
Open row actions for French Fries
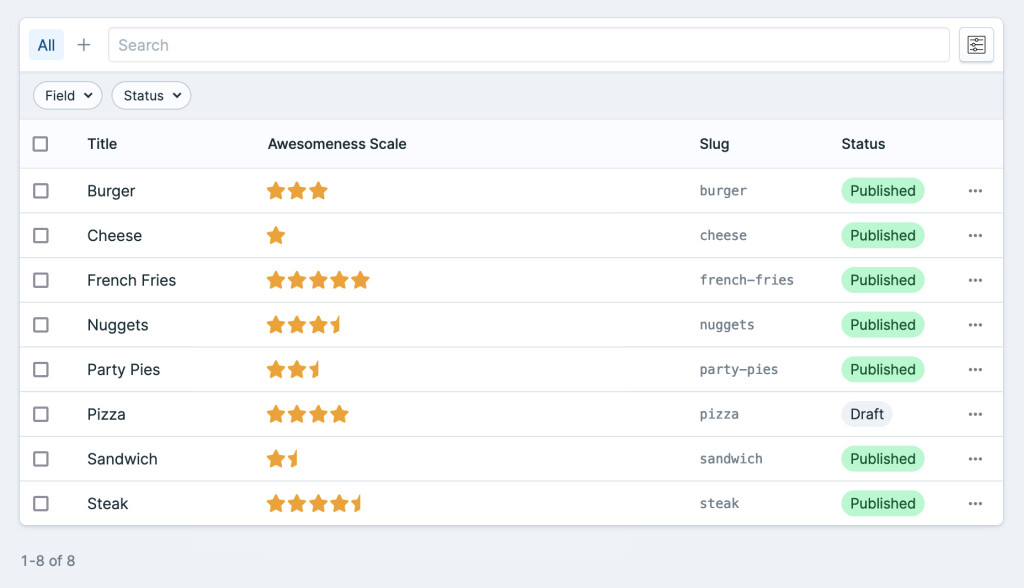975,281
